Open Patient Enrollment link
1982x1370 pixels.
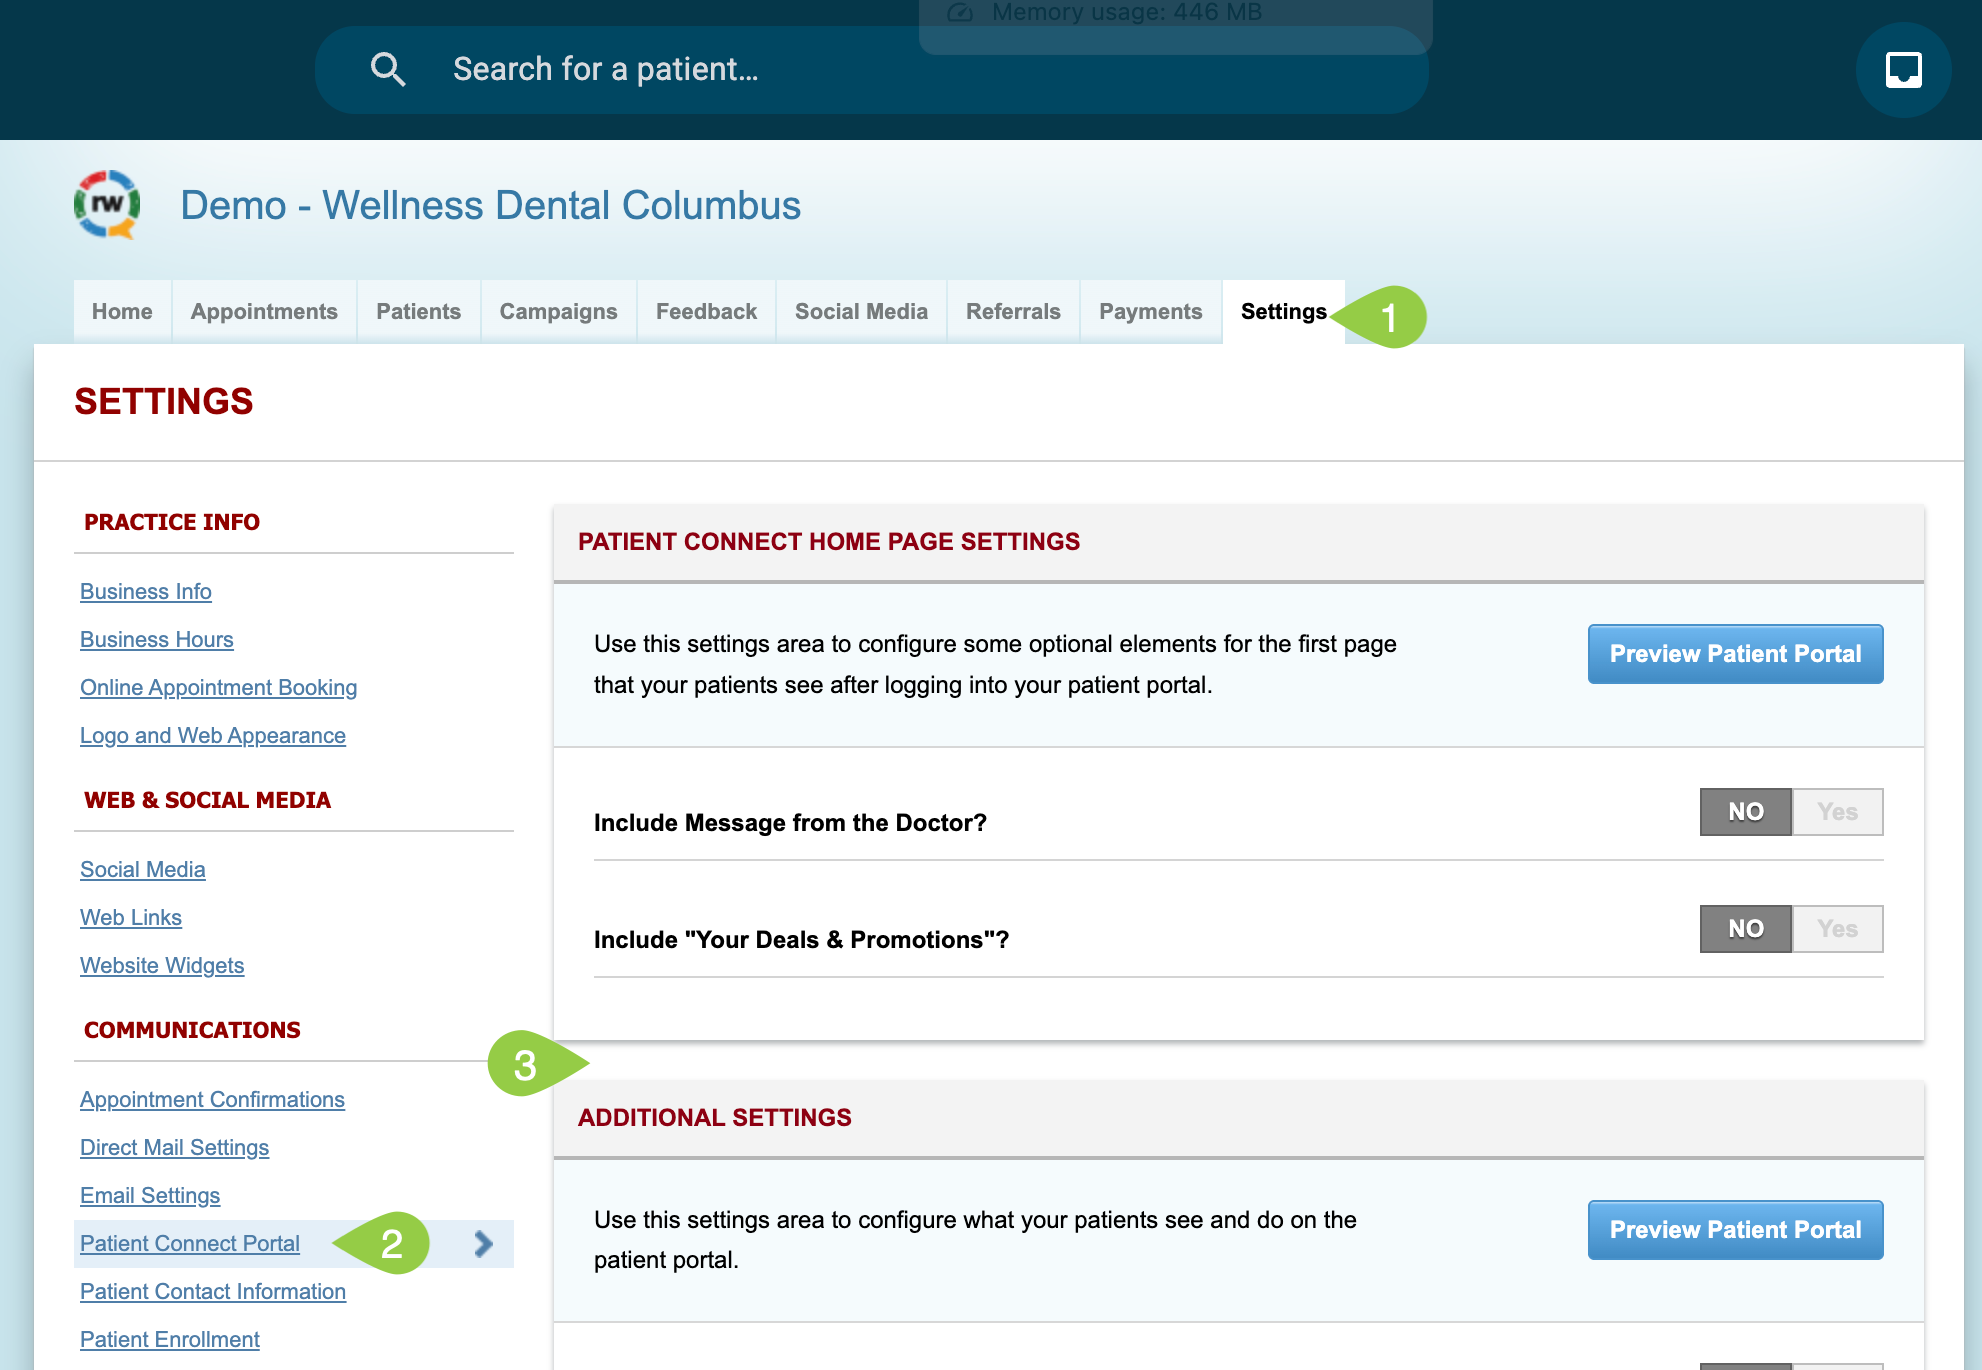point(170,1339)
